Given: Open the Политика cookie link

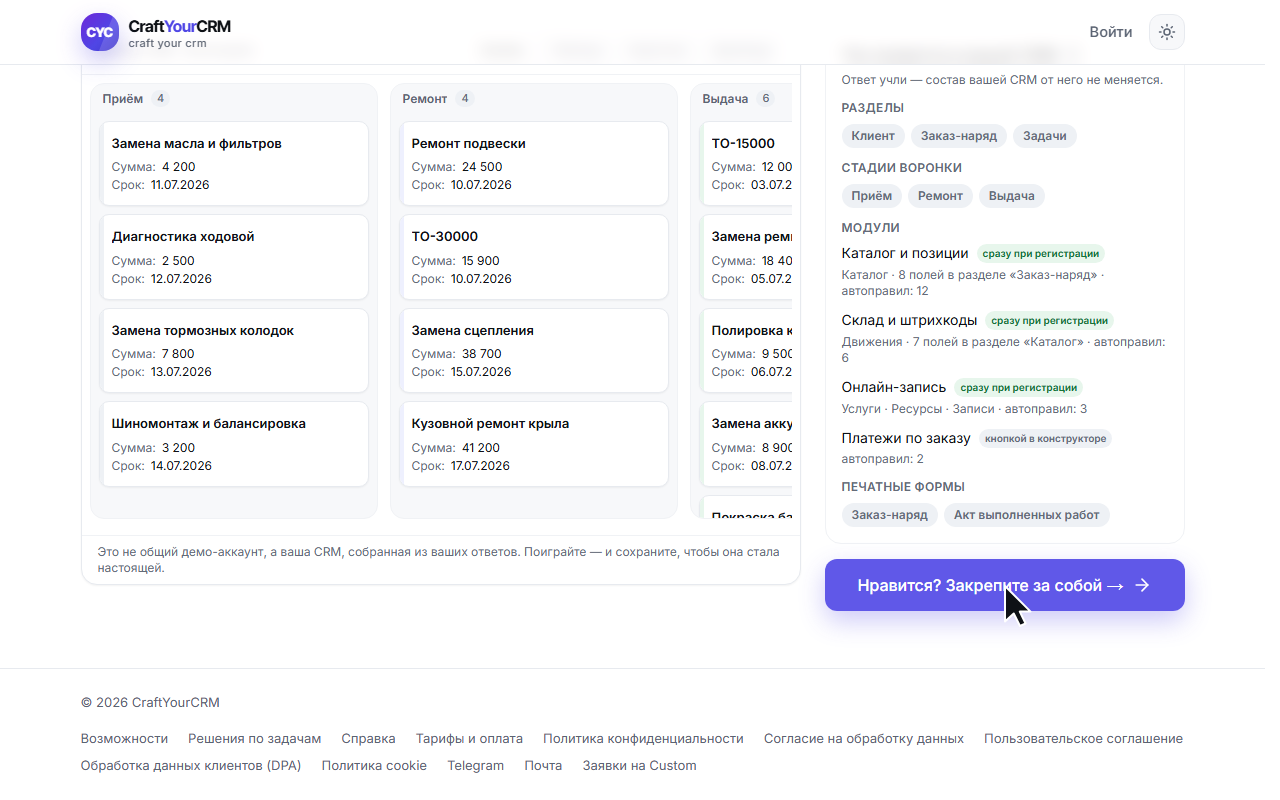Looking at the screenshot, I should pos(374,766).
